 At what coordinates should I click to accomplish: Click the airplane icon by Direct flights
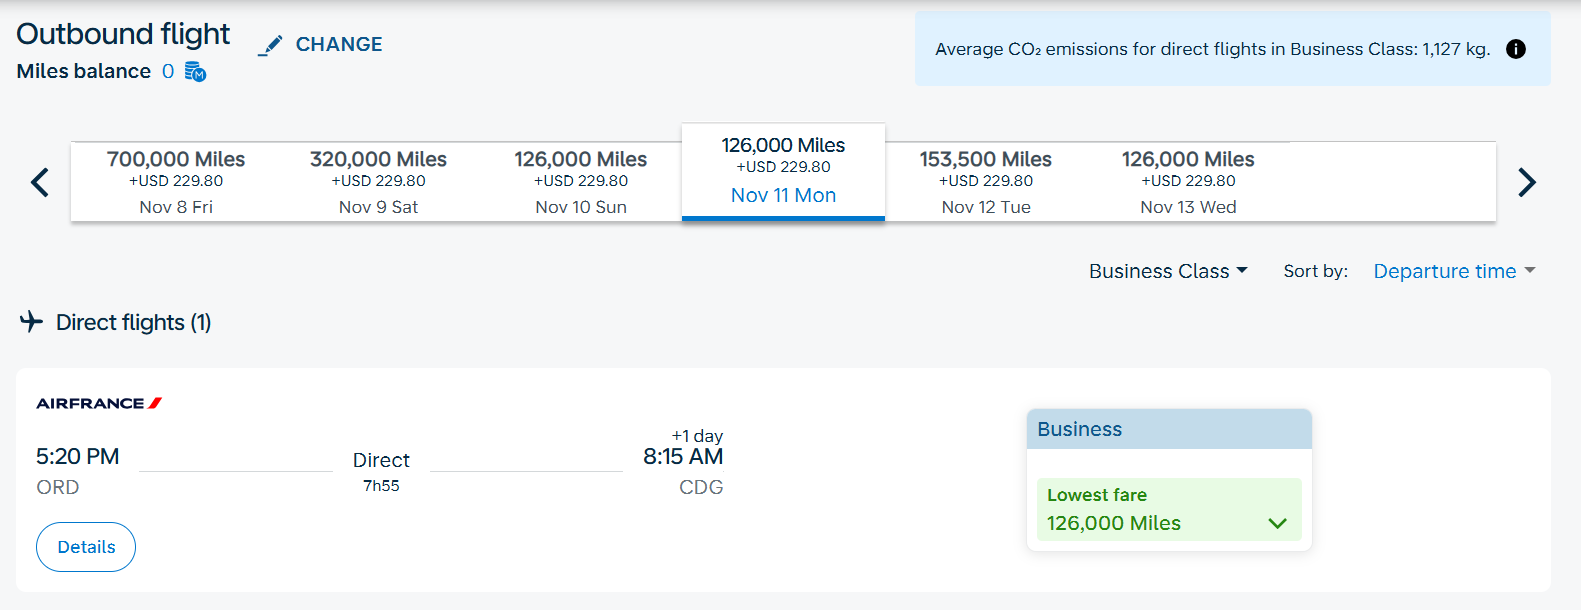pos(32,322)
